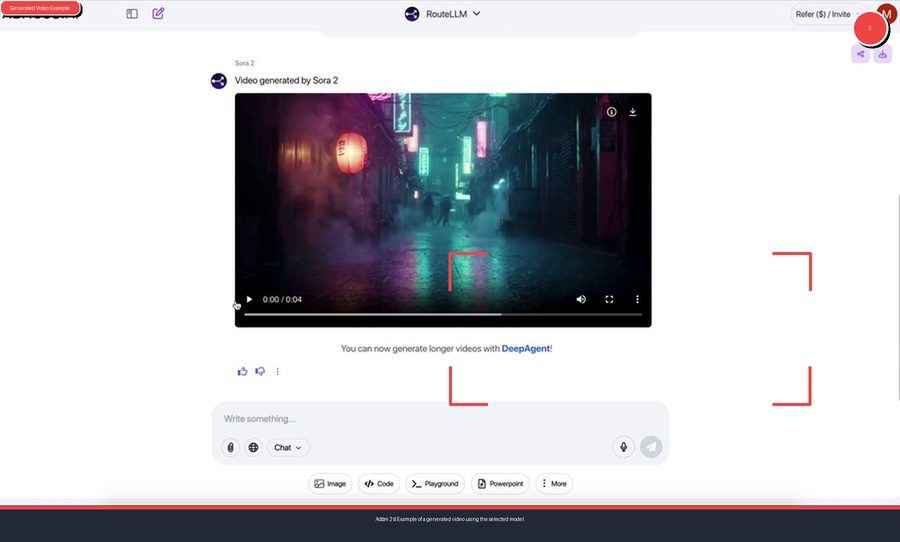
Task: Expand the RouteLLM model dropdown
Action: coord(443,14)
